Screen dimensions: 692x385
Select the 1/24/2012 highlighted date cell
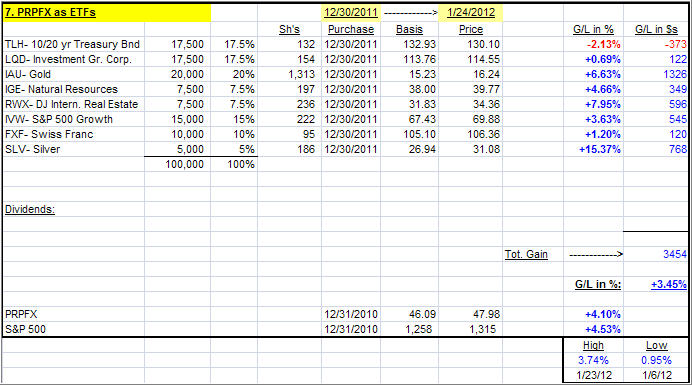[x=470, y=12]
